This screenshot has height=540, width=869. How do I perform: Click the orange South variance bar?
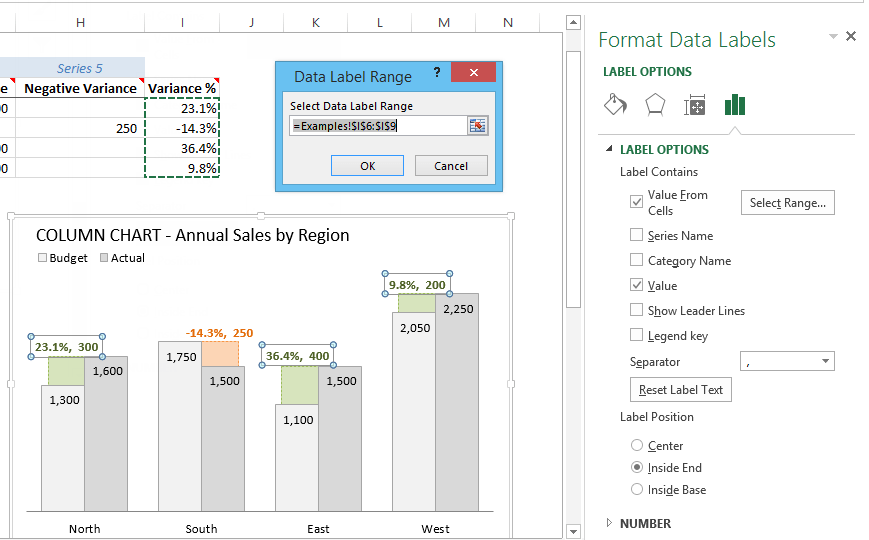pos(220,354)
